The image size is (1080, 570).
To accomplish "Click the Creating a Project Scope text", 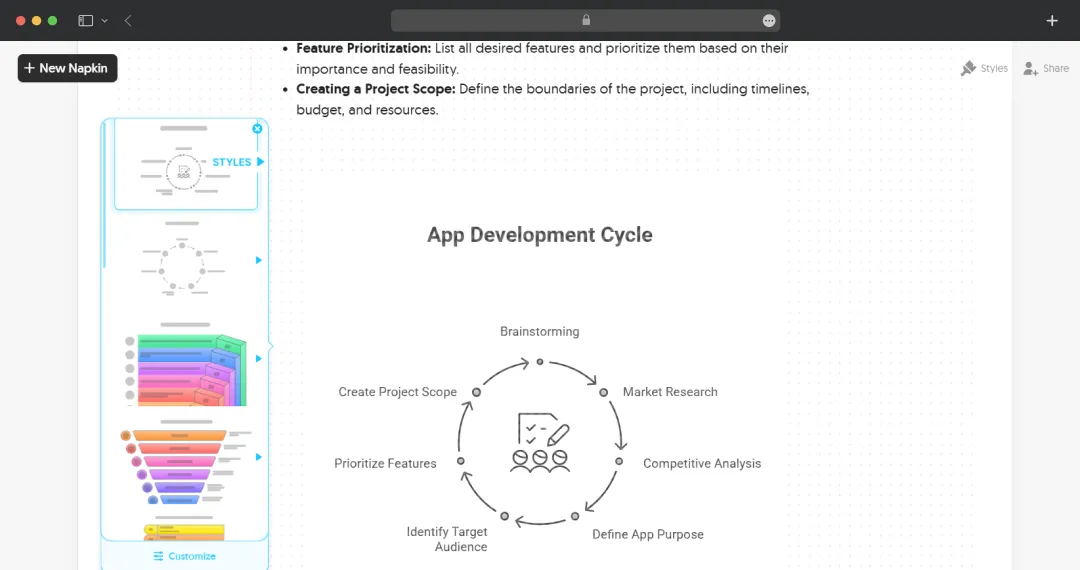I will click(552, 99).
